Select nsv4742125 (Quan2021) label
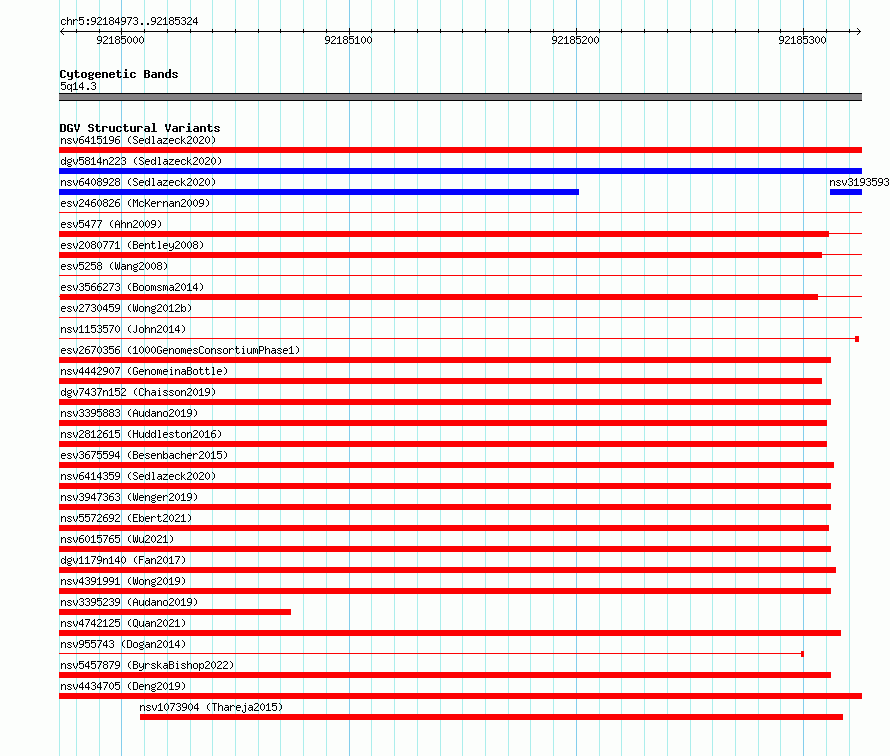The height and width of the screenshot is (756, 890). click(x=123, y=623)
